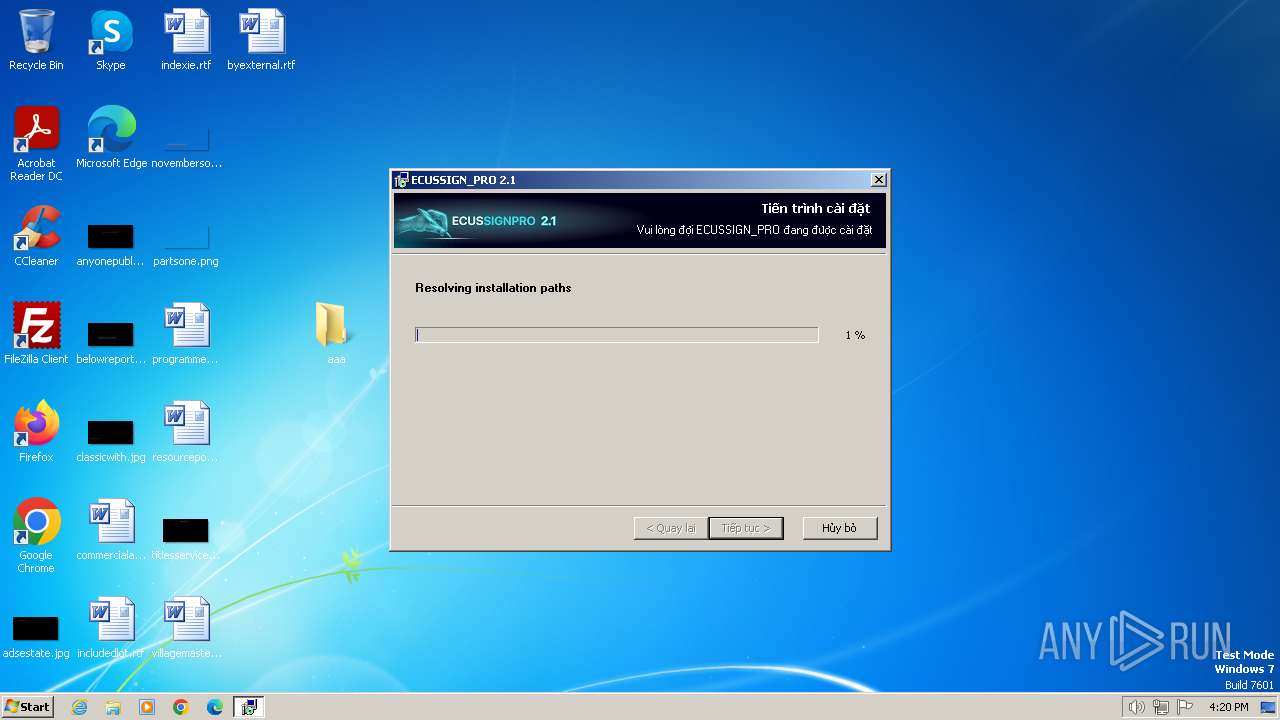
Task: Select the villagemaste... document icon
Action: [186, 628]
